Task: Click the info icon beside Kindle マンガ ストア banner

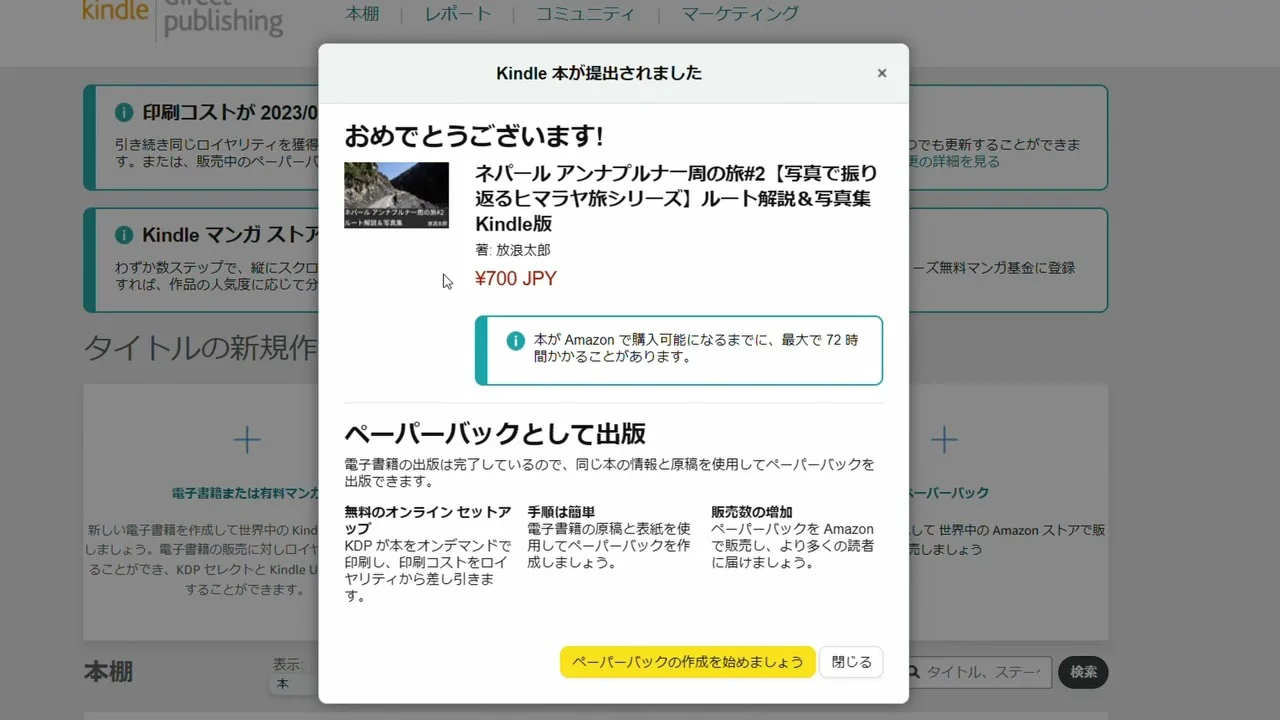Action: [x=124, y=235]
